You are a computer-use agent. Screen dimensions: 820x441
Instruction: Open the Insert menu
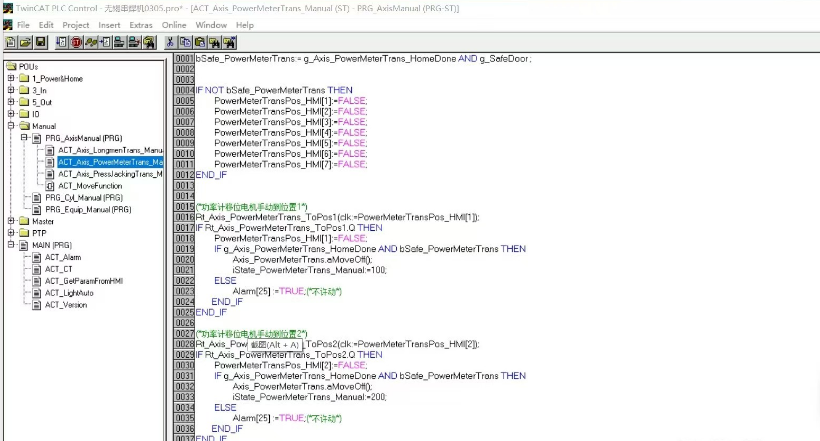[109, 25]
